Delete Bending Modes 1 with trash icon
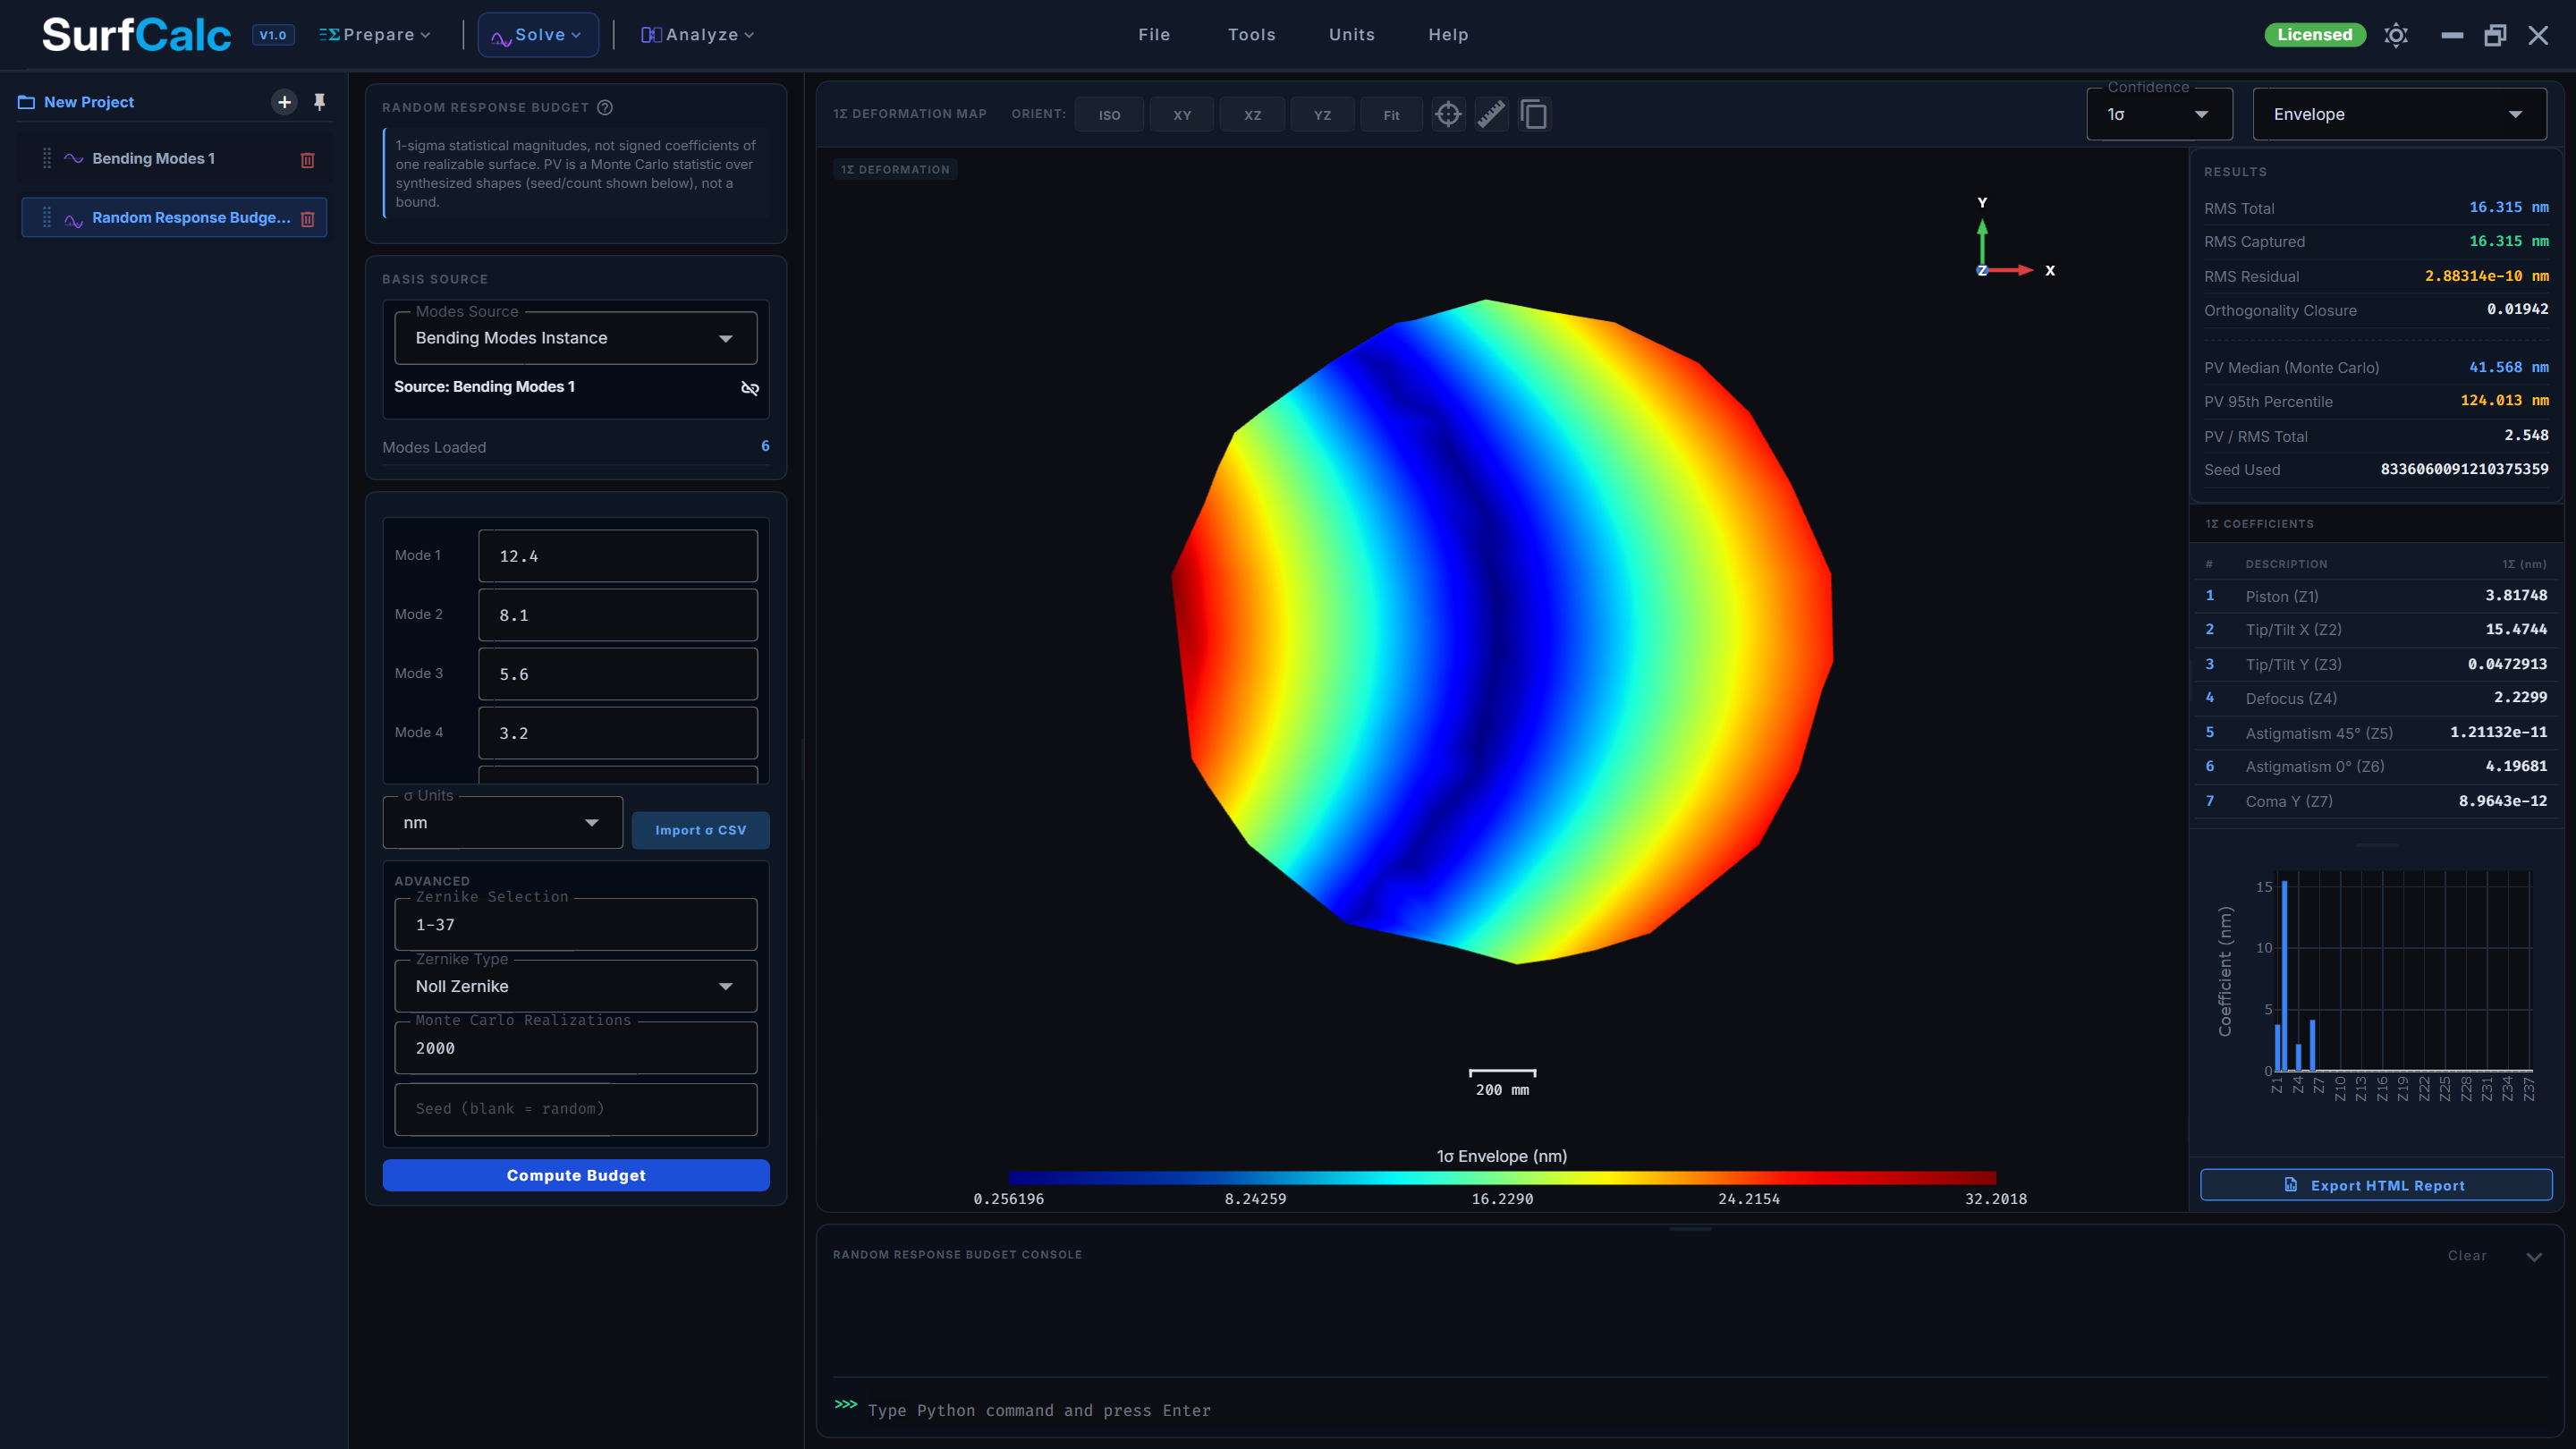 click(308, 160)
